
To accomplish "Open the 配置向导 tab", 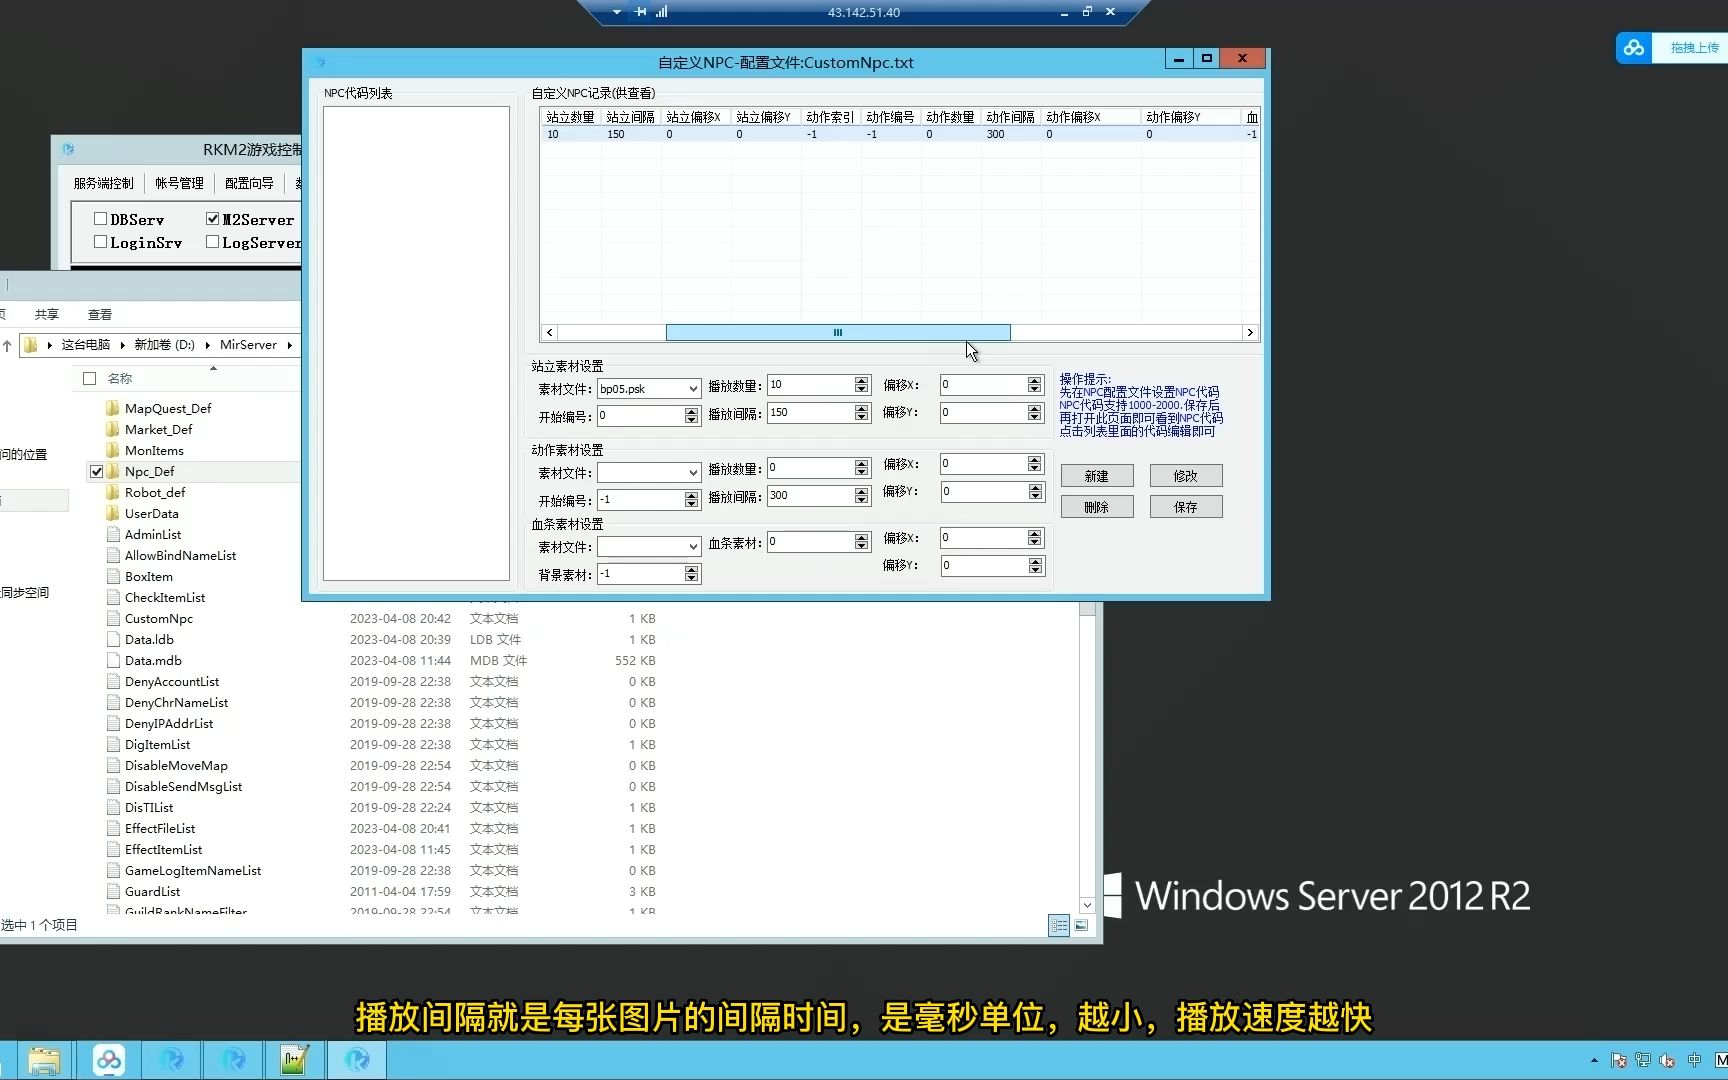I will pyautogui.click(x=249, y=183).
